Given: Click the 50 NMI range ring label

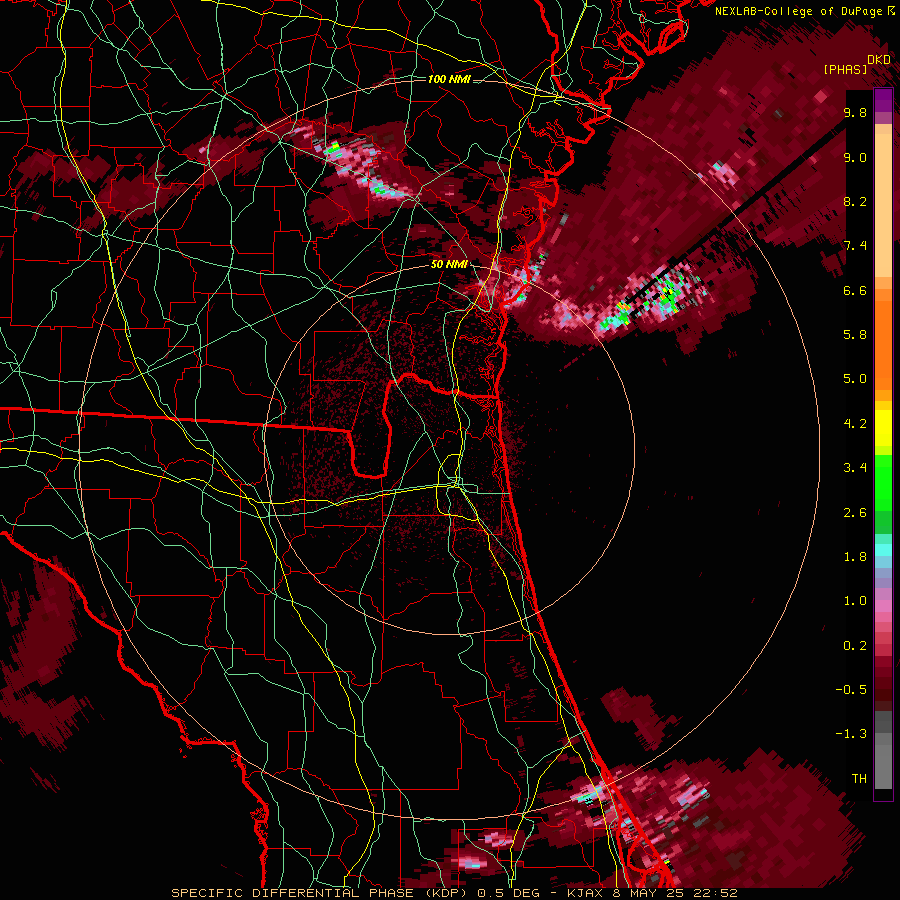Looking at the screenshot, I should (449, 264).
